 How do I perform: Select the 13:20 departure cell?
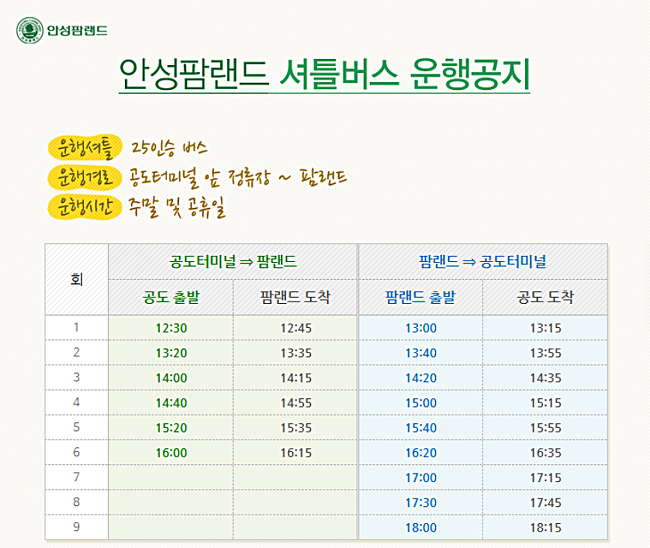pyautogui.click(x=171, y=353)
